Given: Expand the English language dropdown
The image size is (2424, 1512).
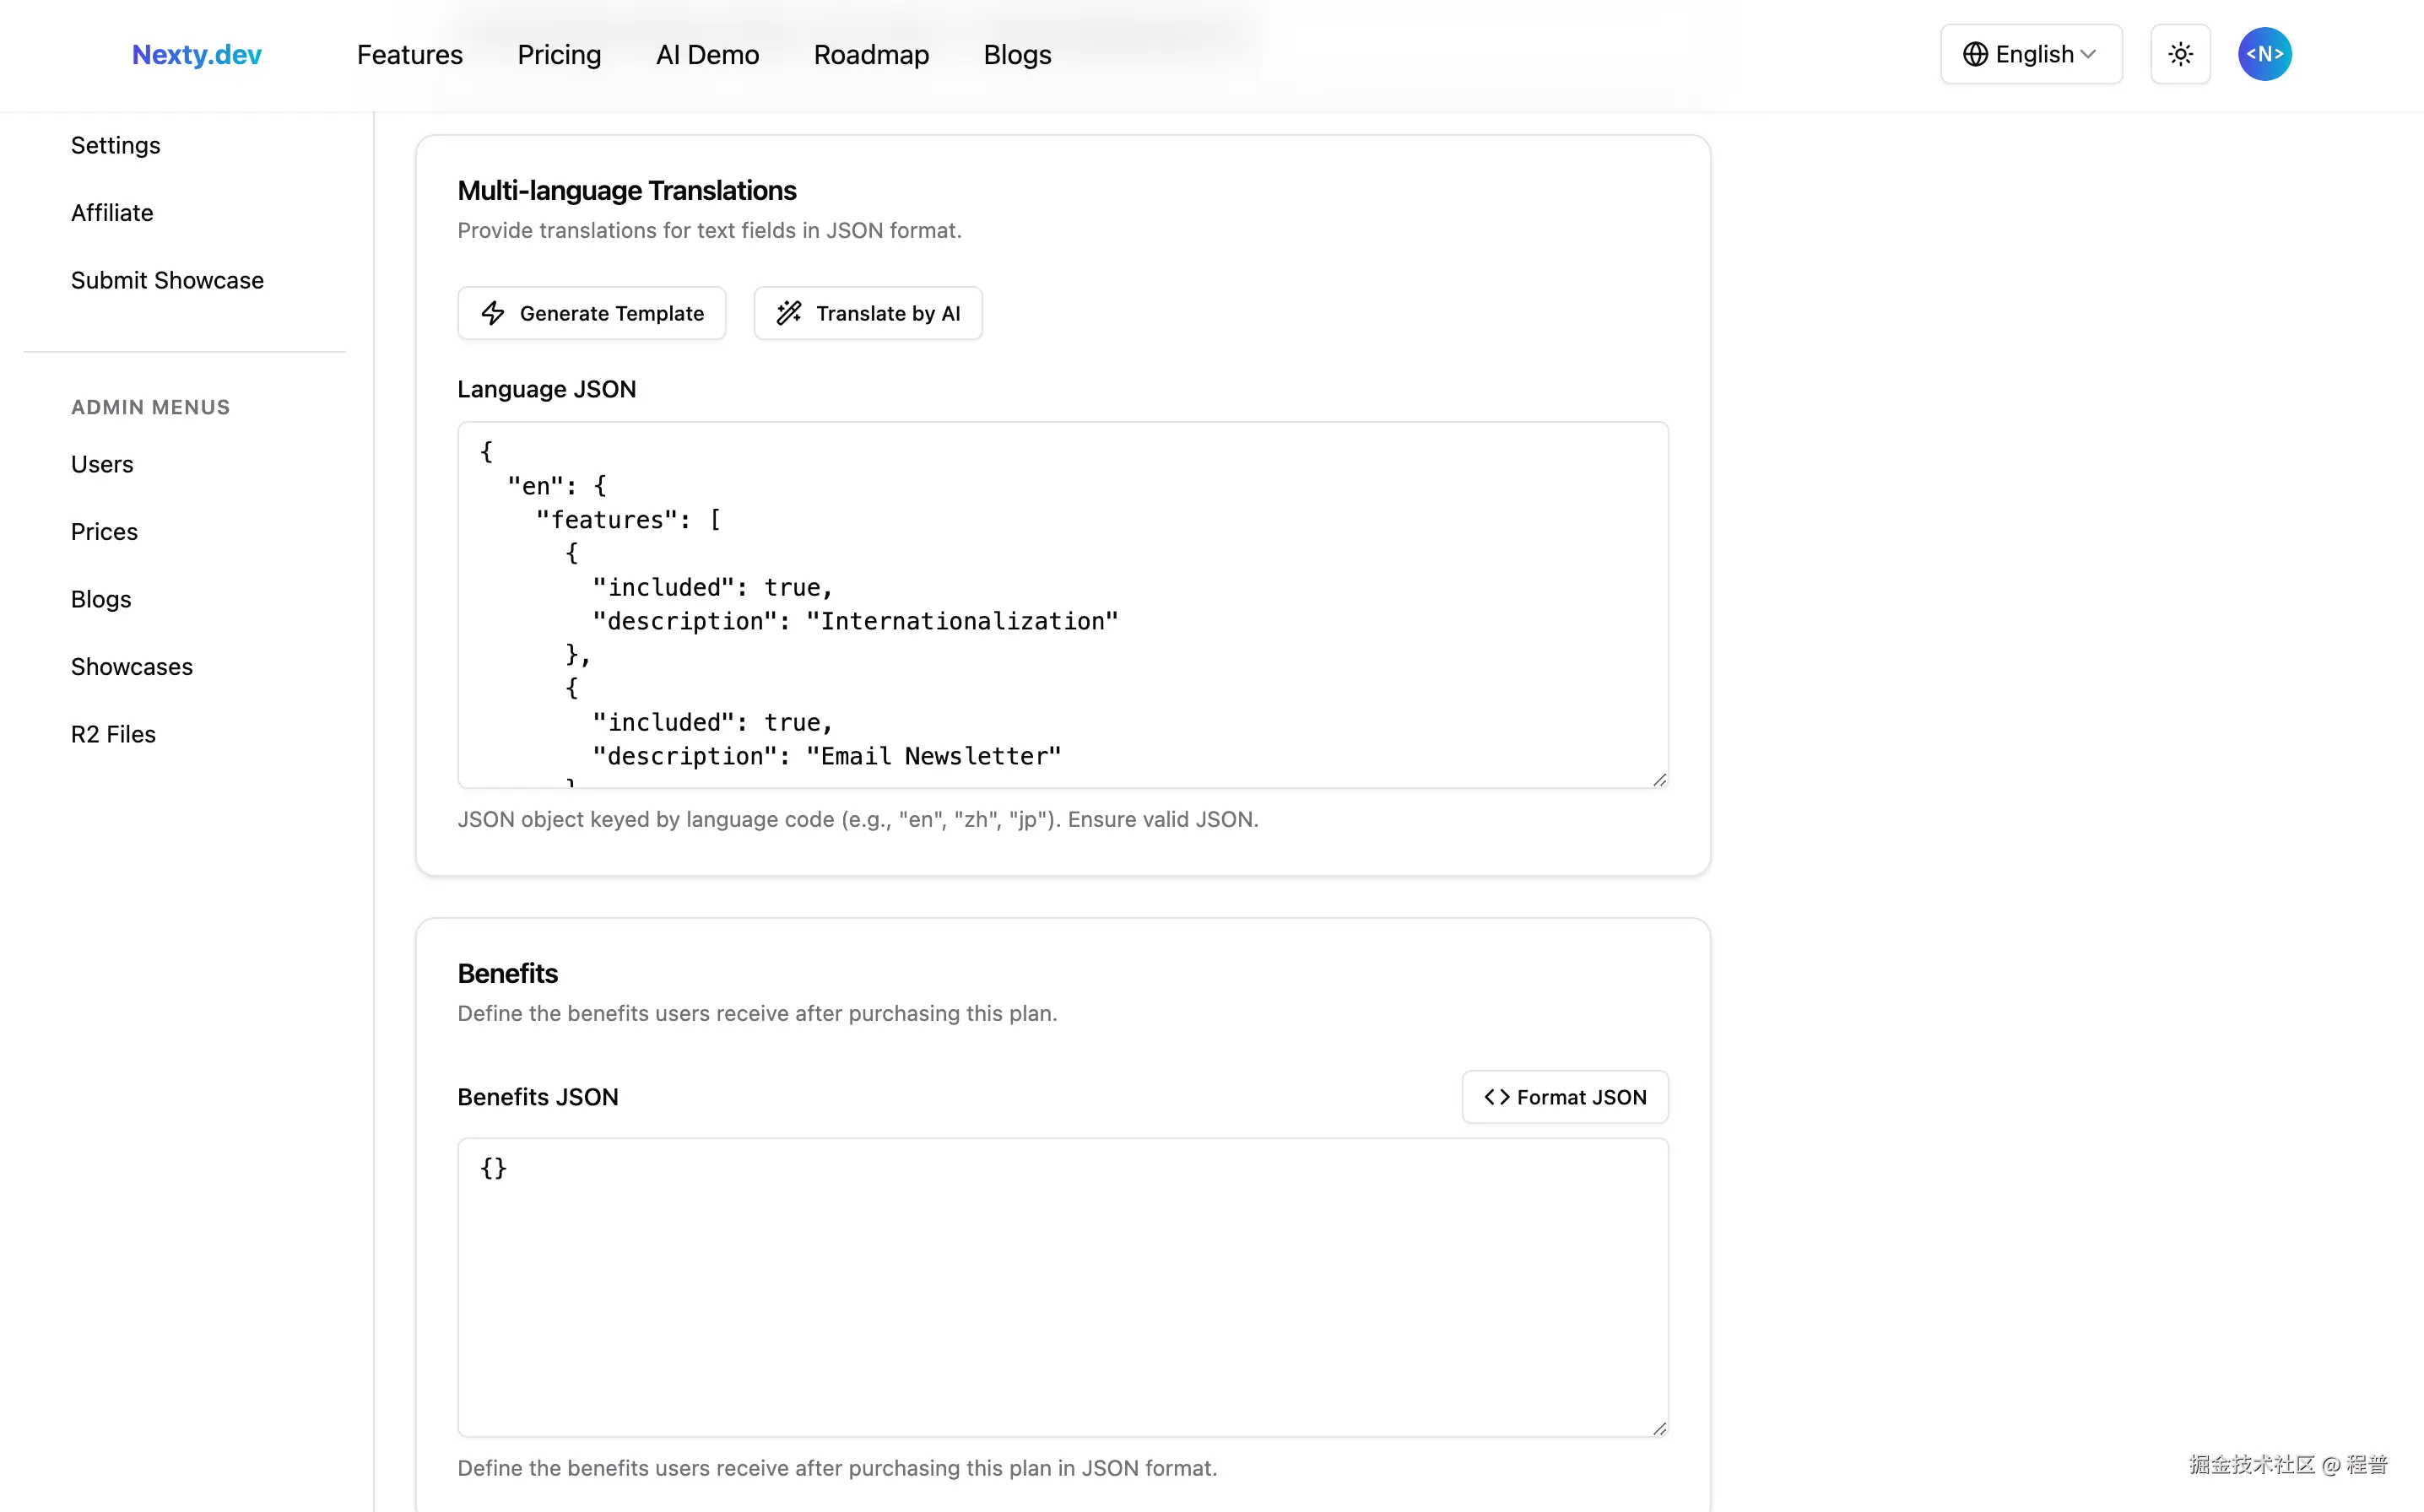Looking at the screenshot, I should [x=2031, y=54].
